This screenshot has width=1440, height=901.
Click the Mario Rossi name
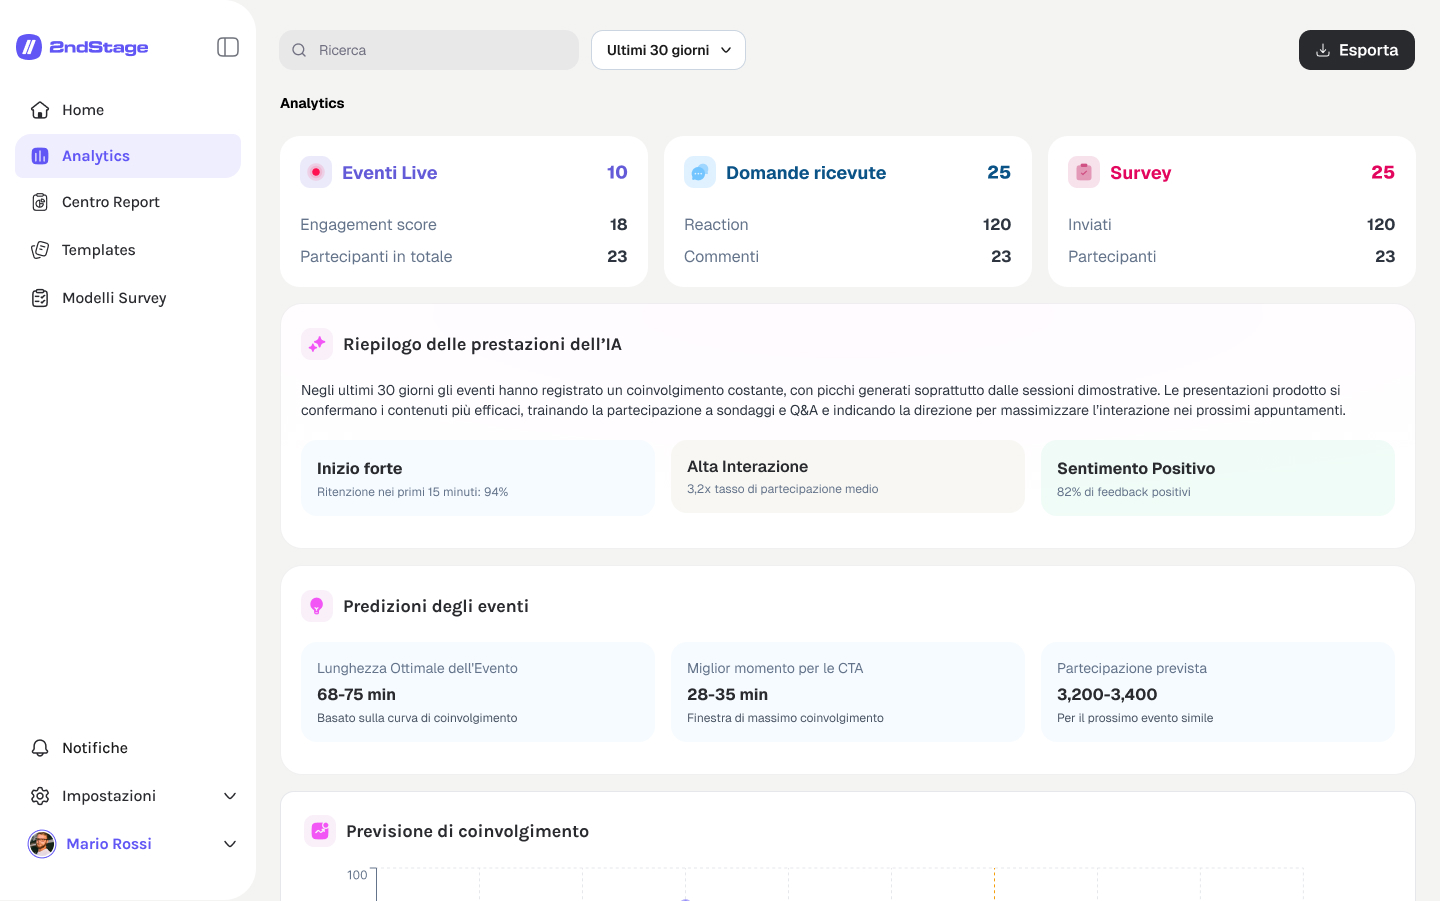[x=109, y=844]
